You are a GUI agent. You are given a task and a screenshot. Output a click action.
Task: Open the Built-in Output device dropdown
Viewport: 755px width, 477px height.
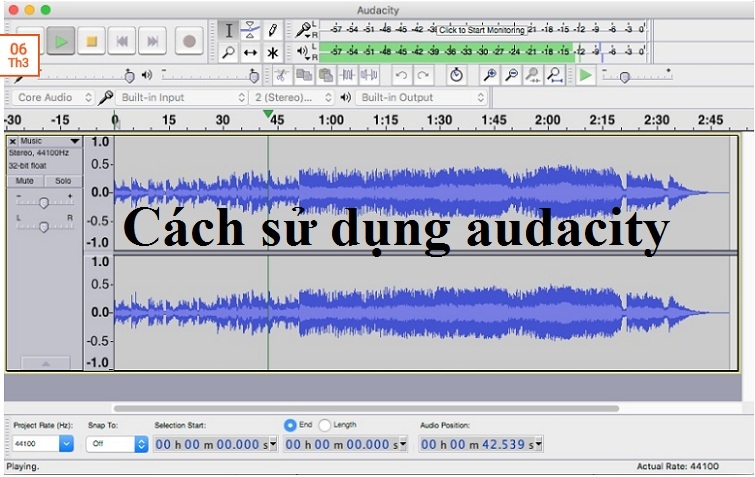421,97
